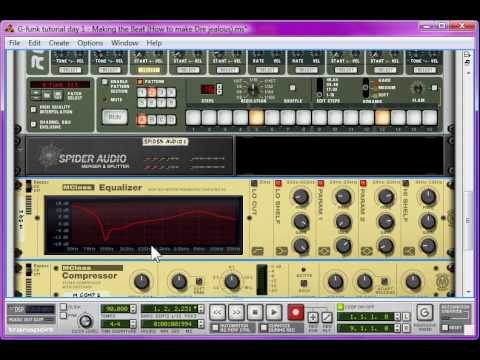The image size is (480, 360).
Task: Click the Compressor output gain knob
Action: (413, 282)
